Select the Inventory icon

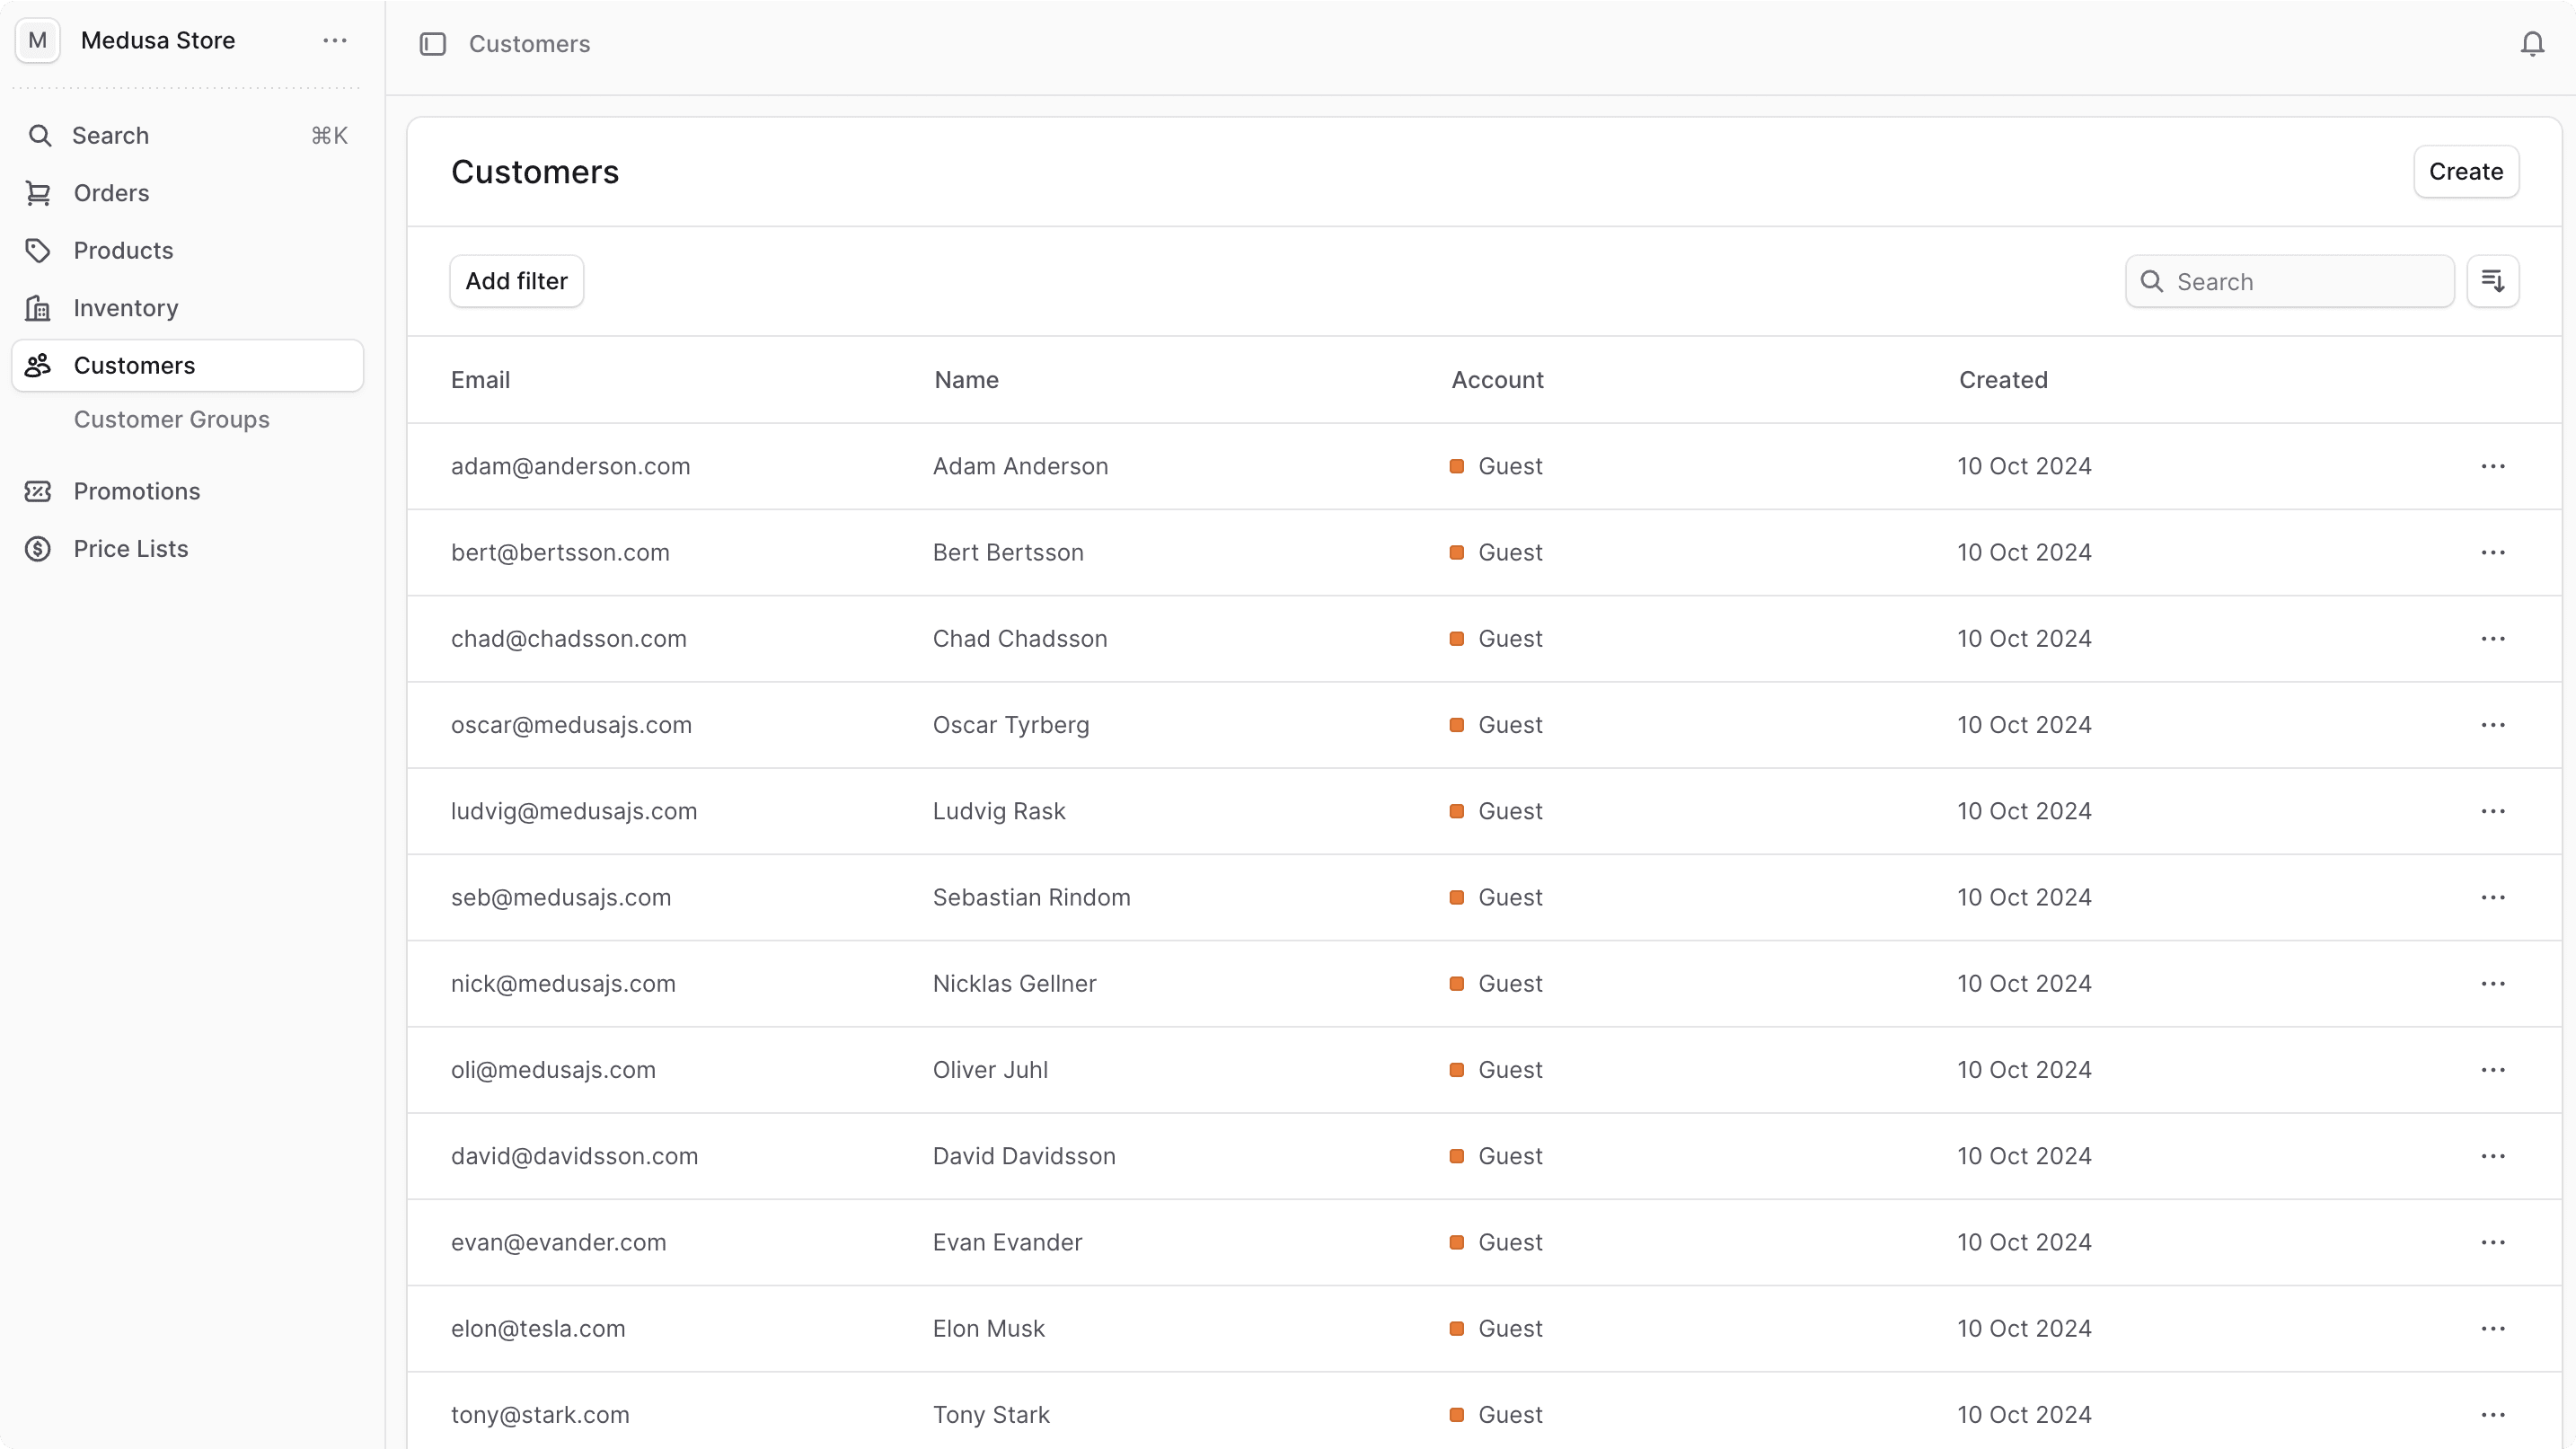(x=38, y=307)
